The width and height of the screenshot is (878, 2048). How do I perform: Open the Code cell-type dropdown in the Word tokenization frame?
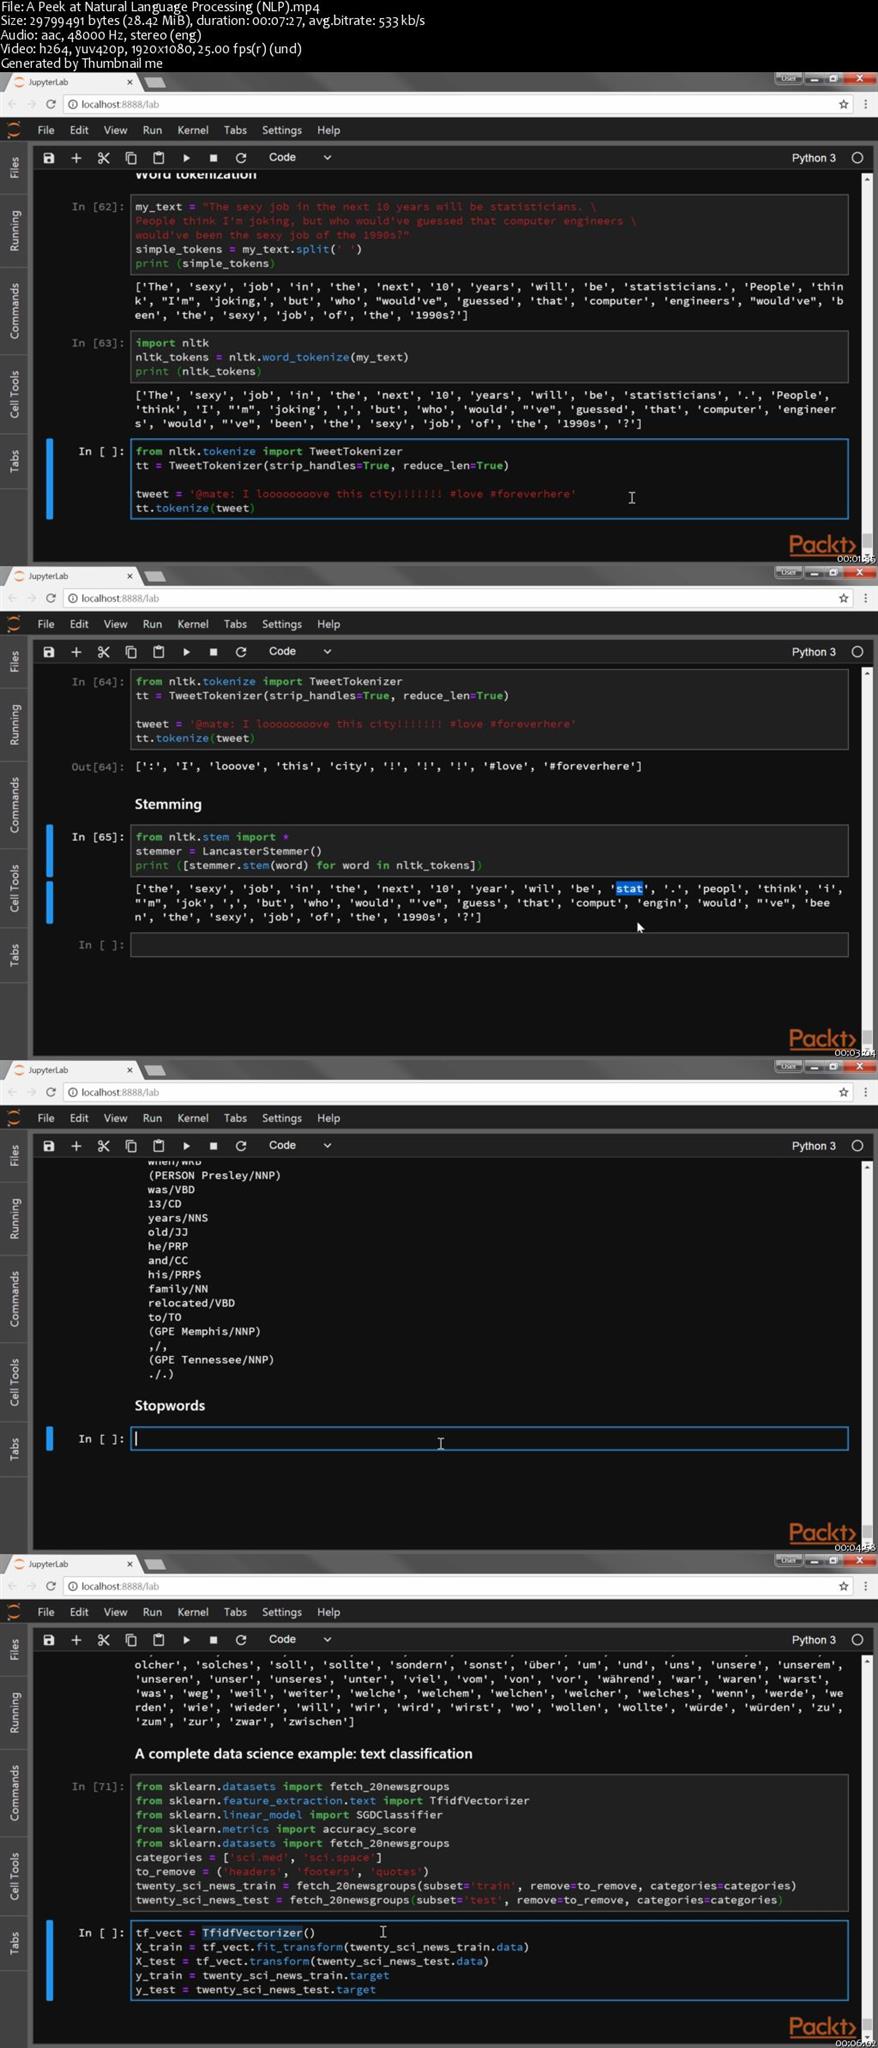click(299, 158)
